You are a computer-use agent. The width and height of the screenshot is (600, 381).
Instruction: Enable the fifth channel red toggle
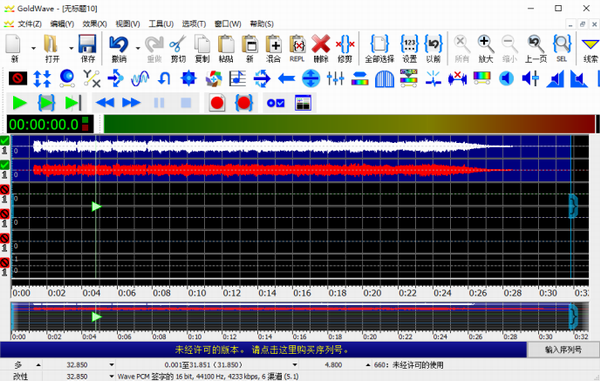[x=5, y=238]
